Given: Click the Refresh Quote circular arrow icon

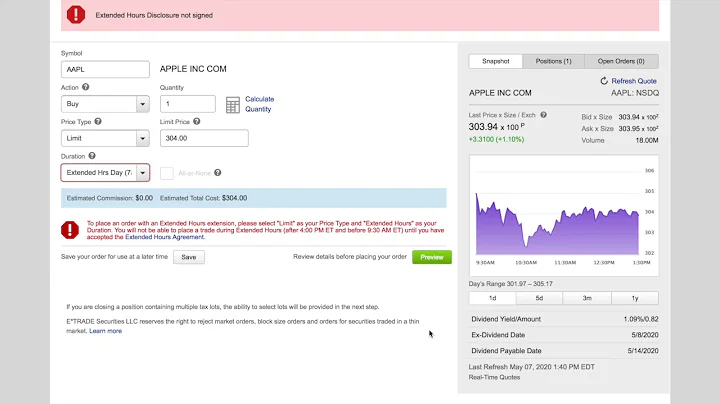Looking at the screenshot, I should [604, 81].
